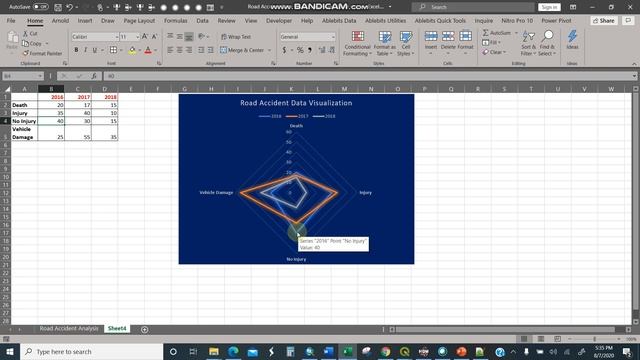Open the number format dropdown
The width and height of the screenshot is (640, 360).
333,37
